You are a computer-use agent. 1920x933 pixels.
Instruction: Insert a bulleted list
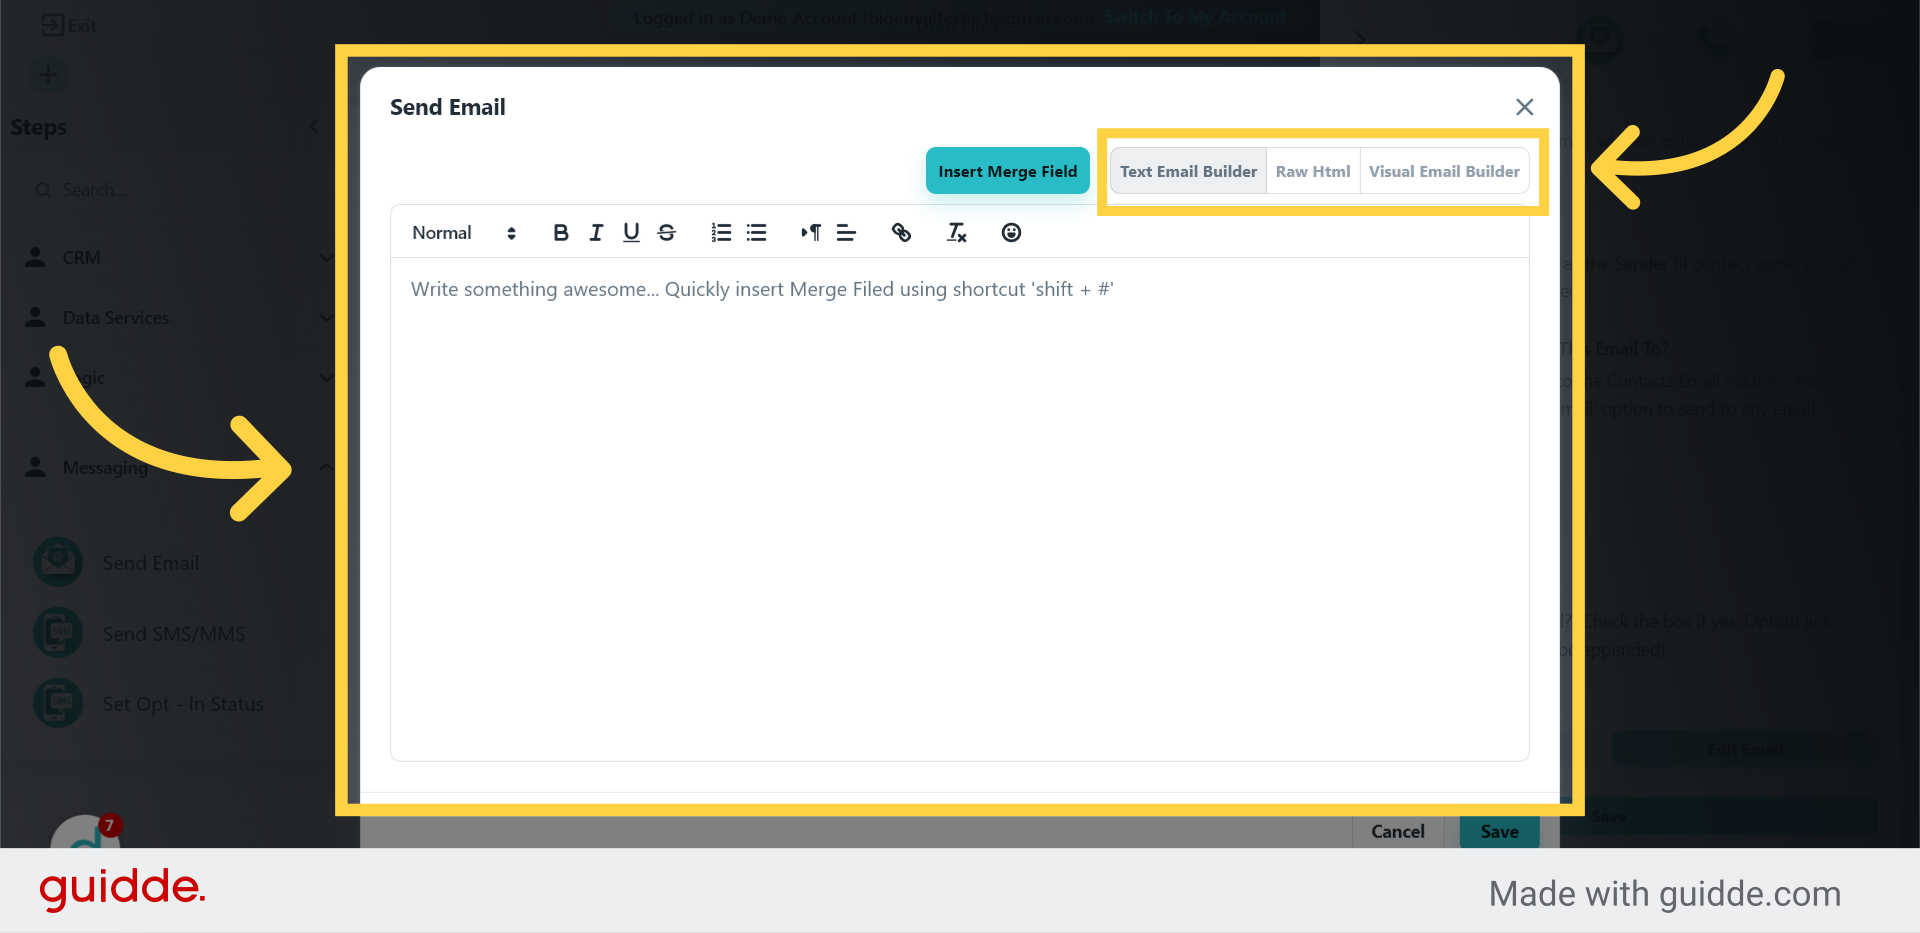[757, 233]
